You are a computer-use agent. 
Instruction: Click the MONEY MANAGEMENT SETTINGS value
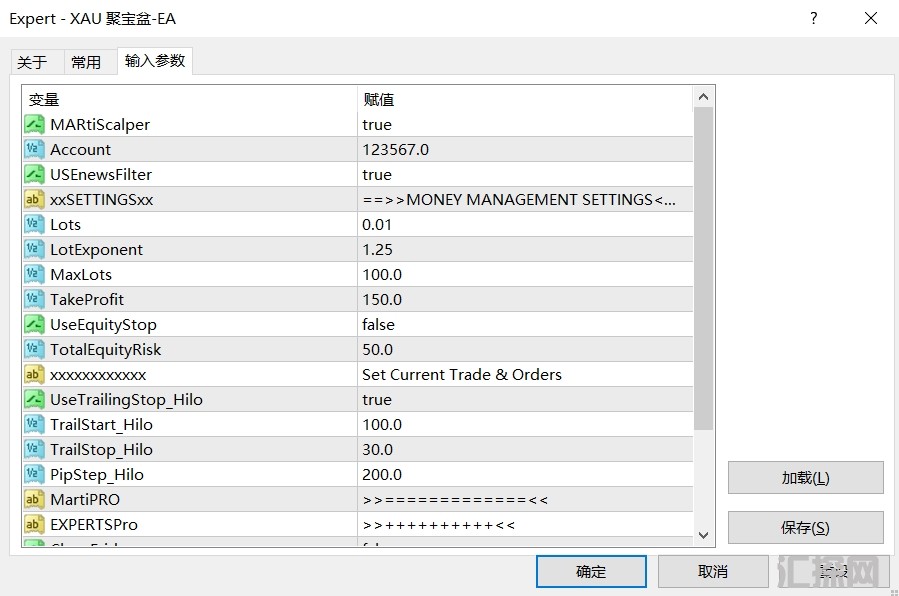(x=519, y=199)
